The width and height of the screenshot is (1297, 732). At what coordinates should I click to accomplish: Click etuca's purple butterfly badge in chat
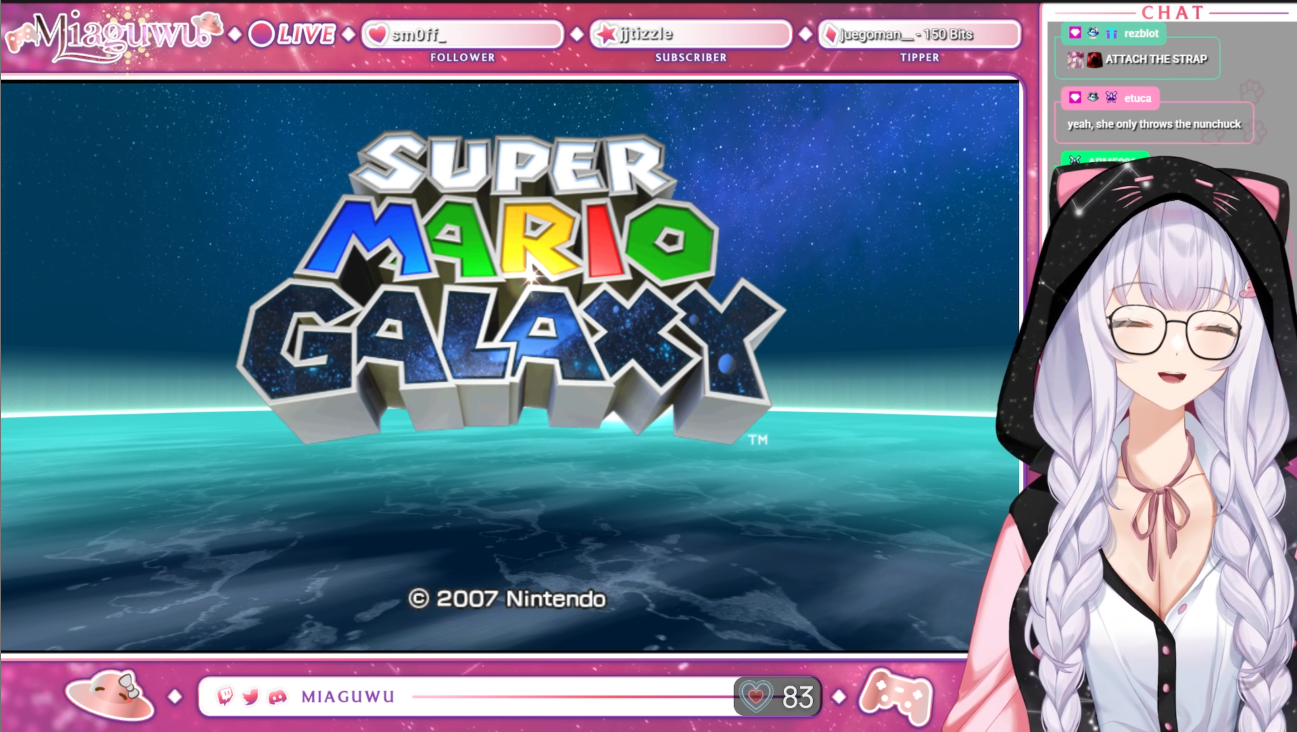coord(1111,98)
